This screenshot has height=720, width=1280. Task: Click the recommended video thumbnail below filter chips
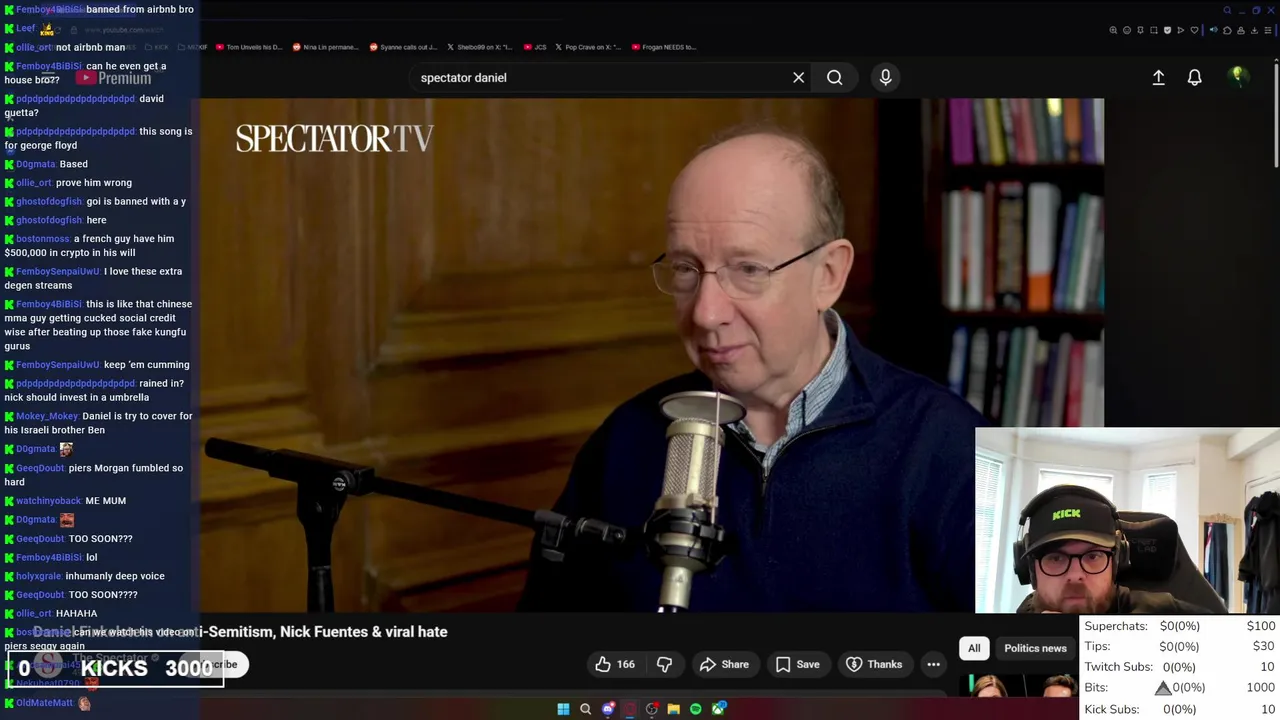point(1018,685)
